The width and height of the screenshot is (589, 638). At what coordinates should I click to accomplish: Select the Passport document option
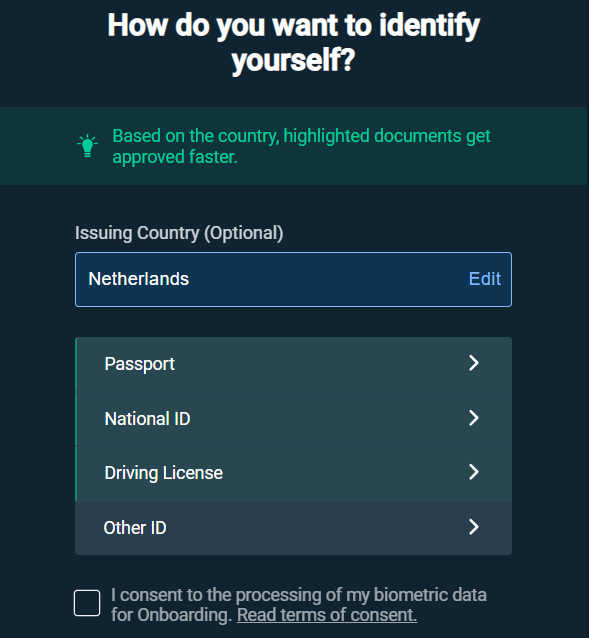pos(293,364)
